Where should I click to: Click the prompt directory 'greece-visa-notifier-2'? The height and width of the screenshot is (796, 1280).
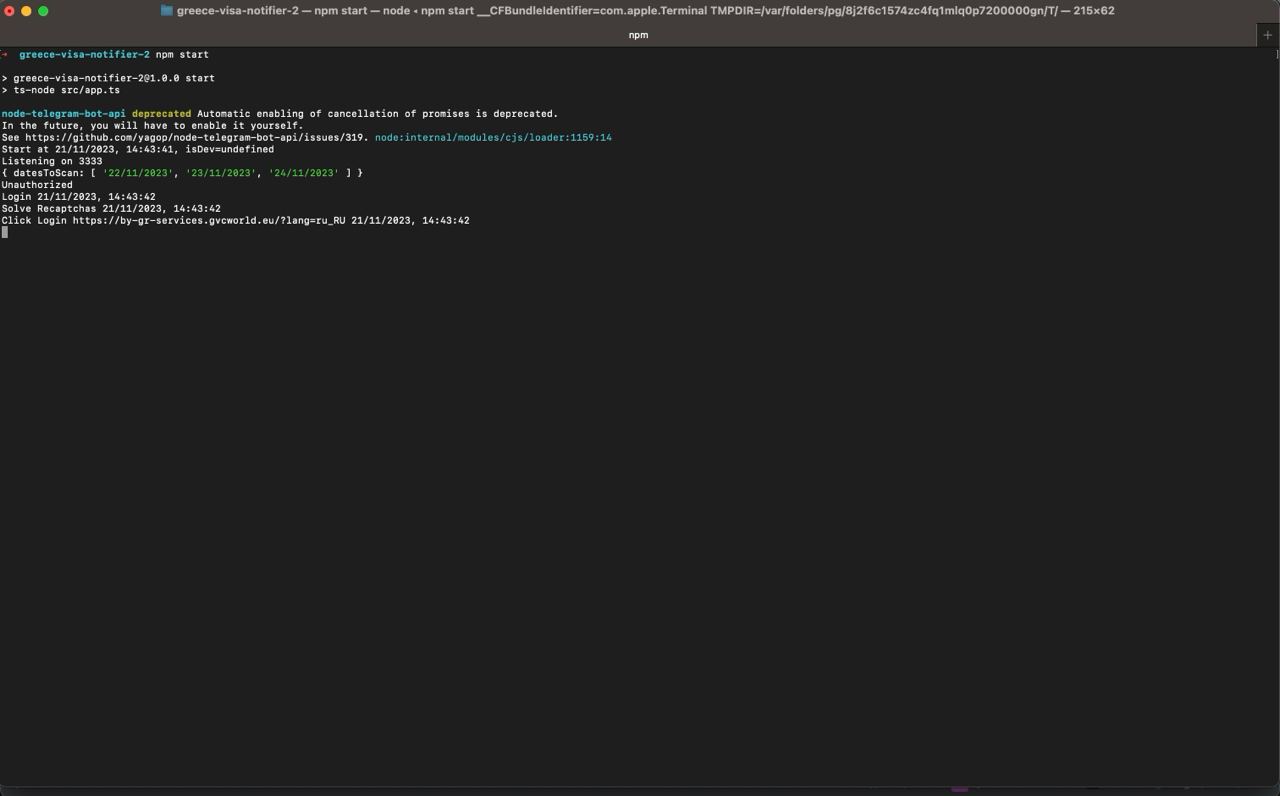[x=84, y=54]
